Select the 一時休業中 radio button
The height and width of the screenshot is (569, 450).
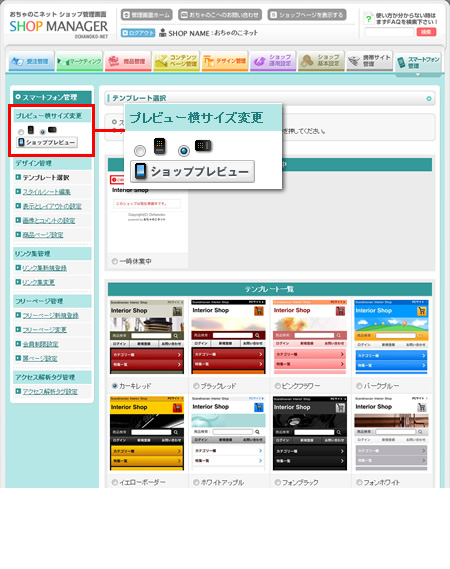pos(115,261)
